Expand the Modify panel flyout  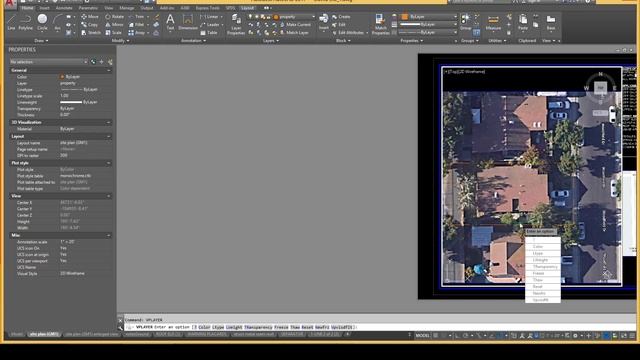click(120, 40)
